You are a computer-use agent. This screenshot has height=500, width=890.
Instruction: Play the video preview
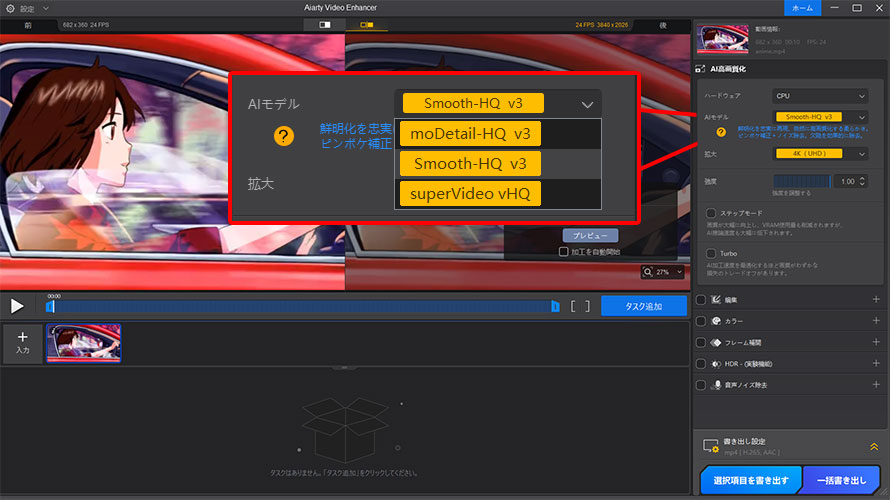tap(17, 306)
